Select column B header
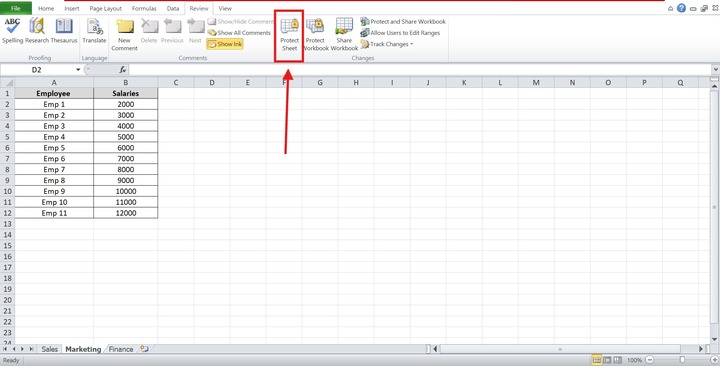The height and width of the screenshot is (366, 720). tap(125, 83)
